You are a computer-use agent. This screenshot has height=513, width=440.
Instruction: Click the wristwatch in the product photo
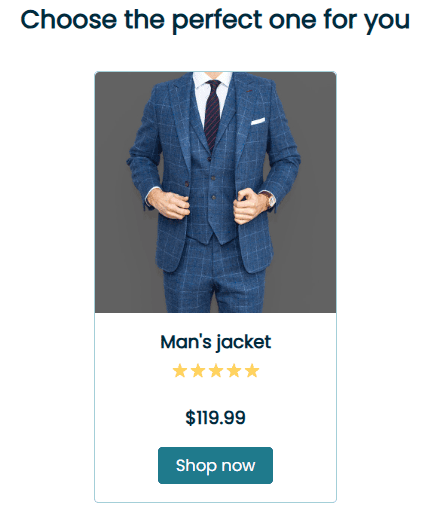270,200
